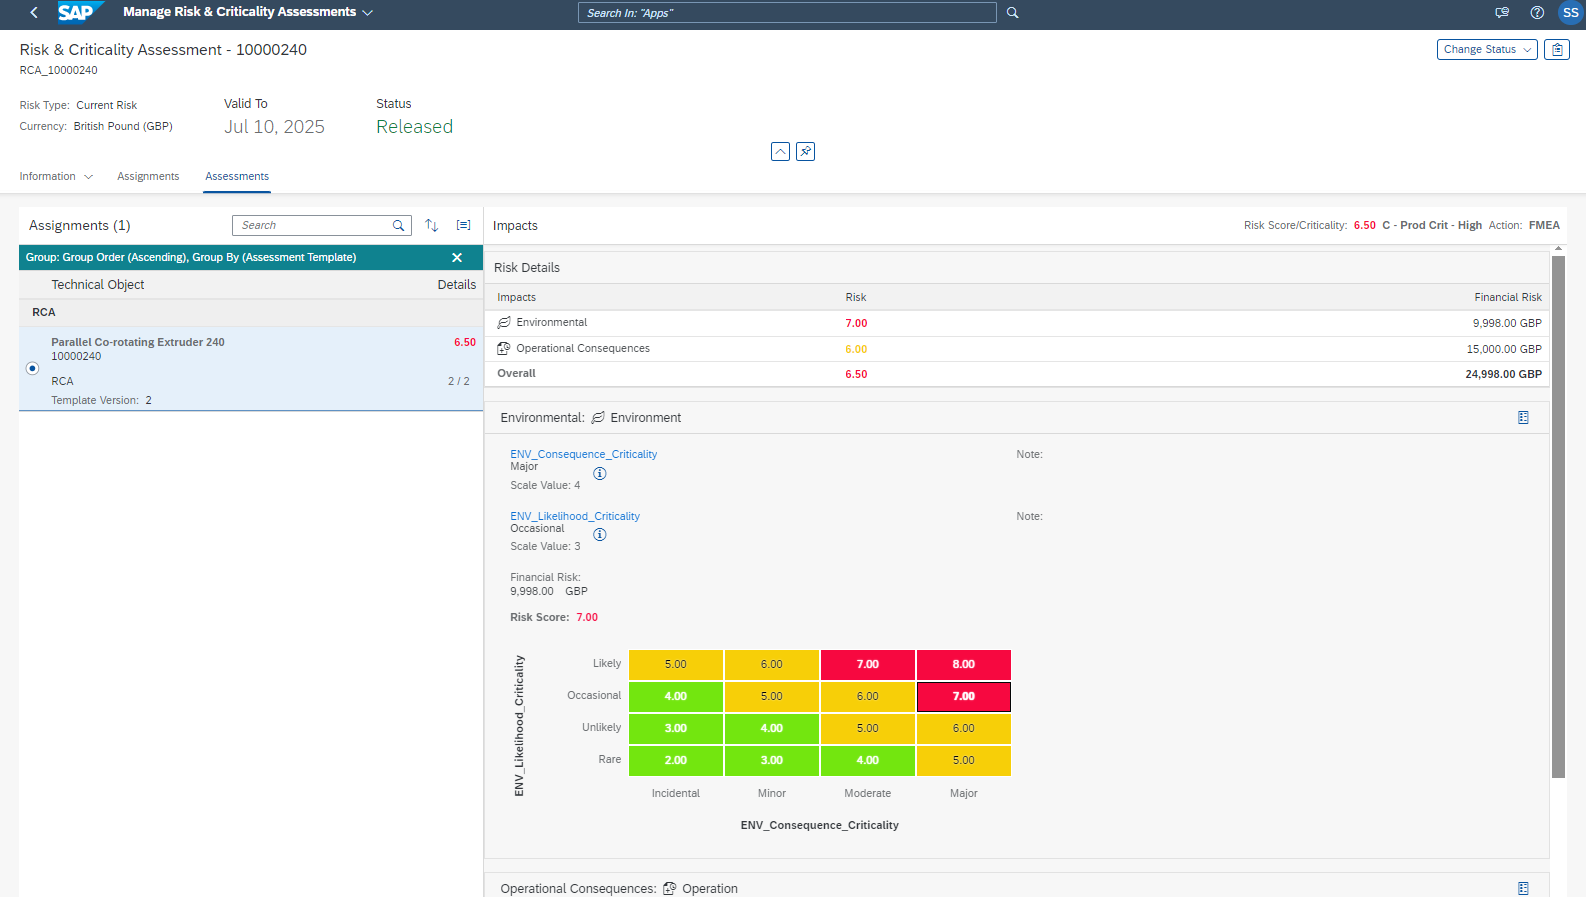The width and height of the screenshot is (1586, 897).
Task: Click the green 2.00 Rare/Incidental cell
Action: point(676,760)
